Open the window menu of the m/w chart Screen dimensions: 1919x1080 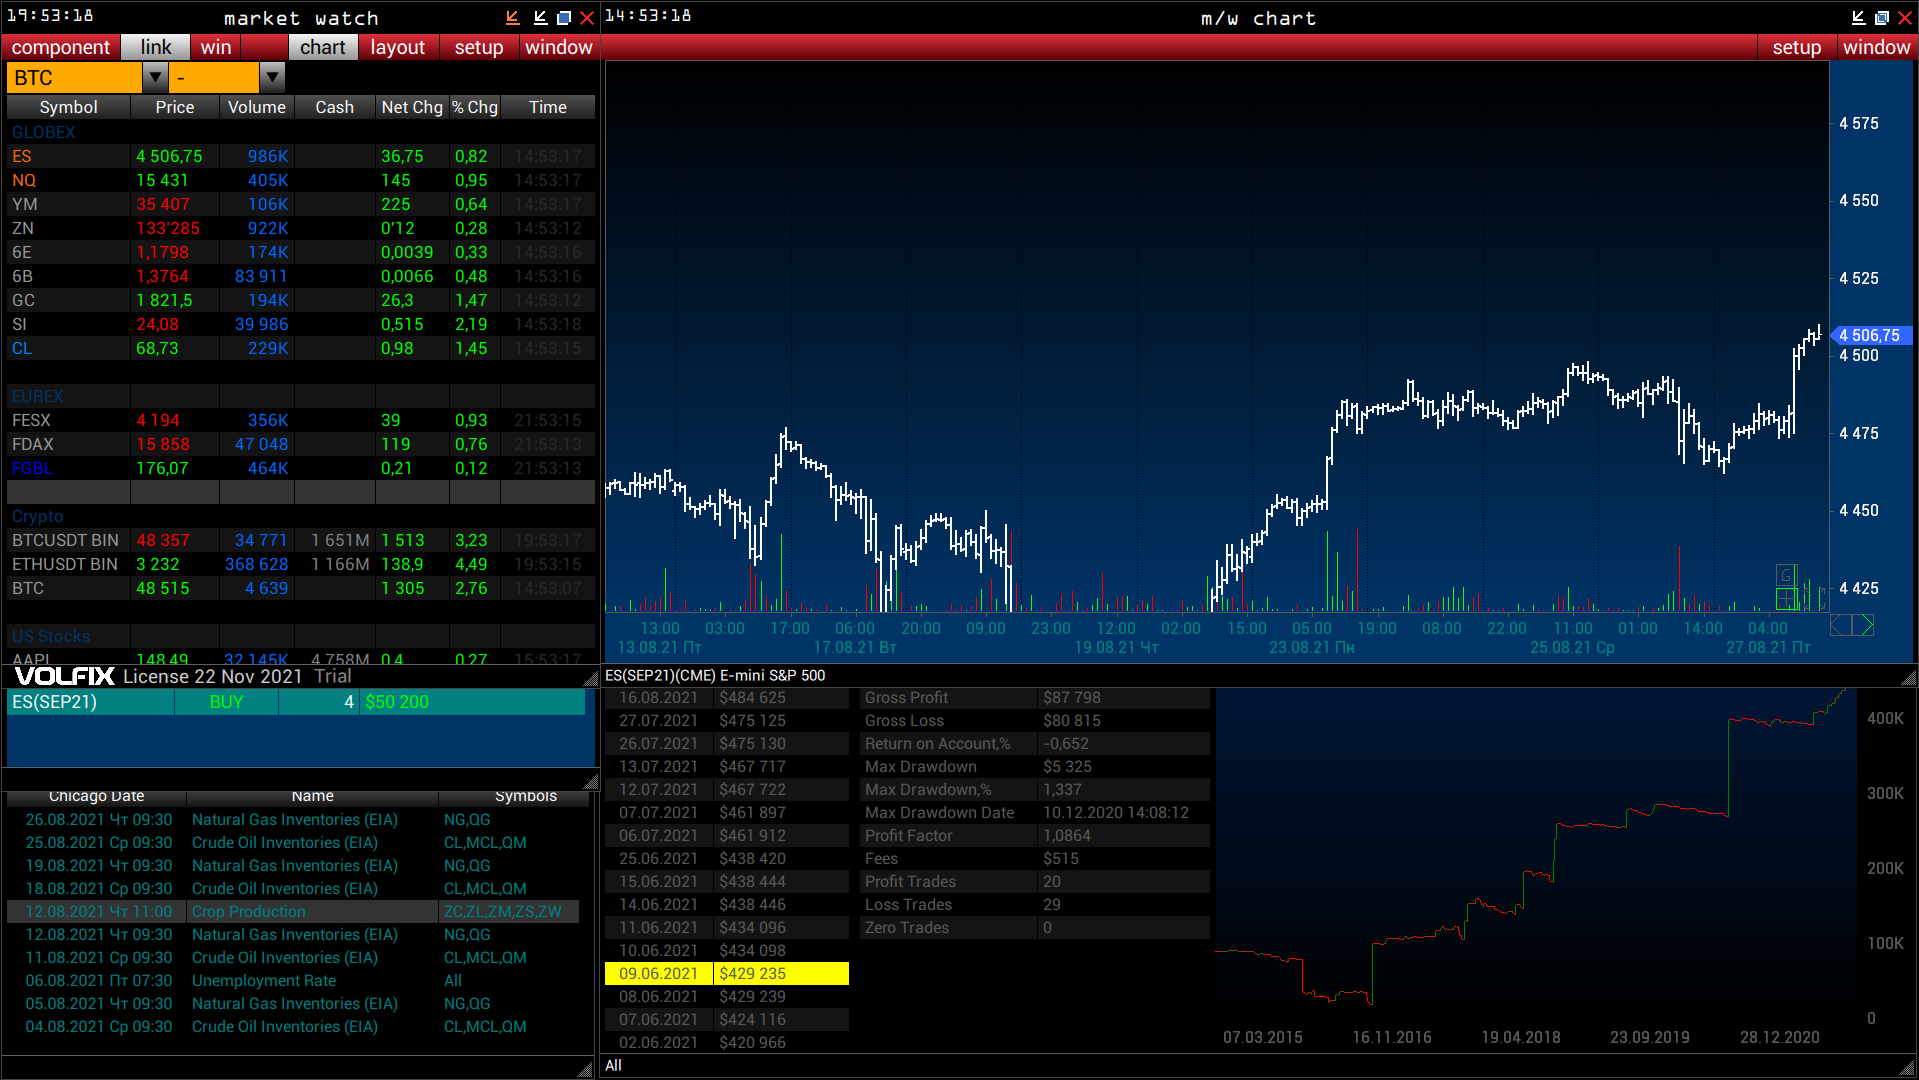pos(1876,47)
